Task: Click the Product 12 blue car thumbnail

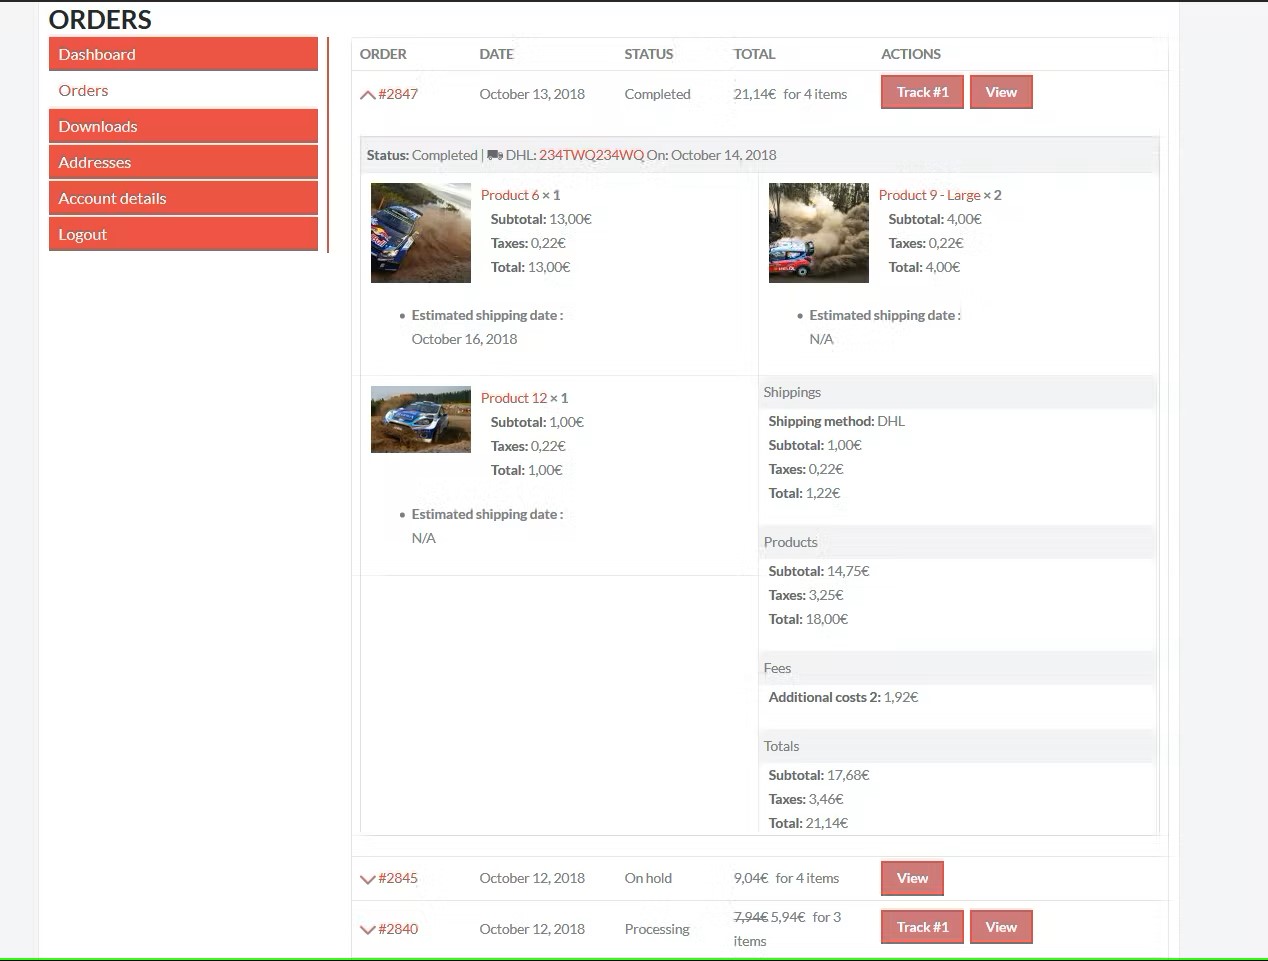Action: pos(421,420)
